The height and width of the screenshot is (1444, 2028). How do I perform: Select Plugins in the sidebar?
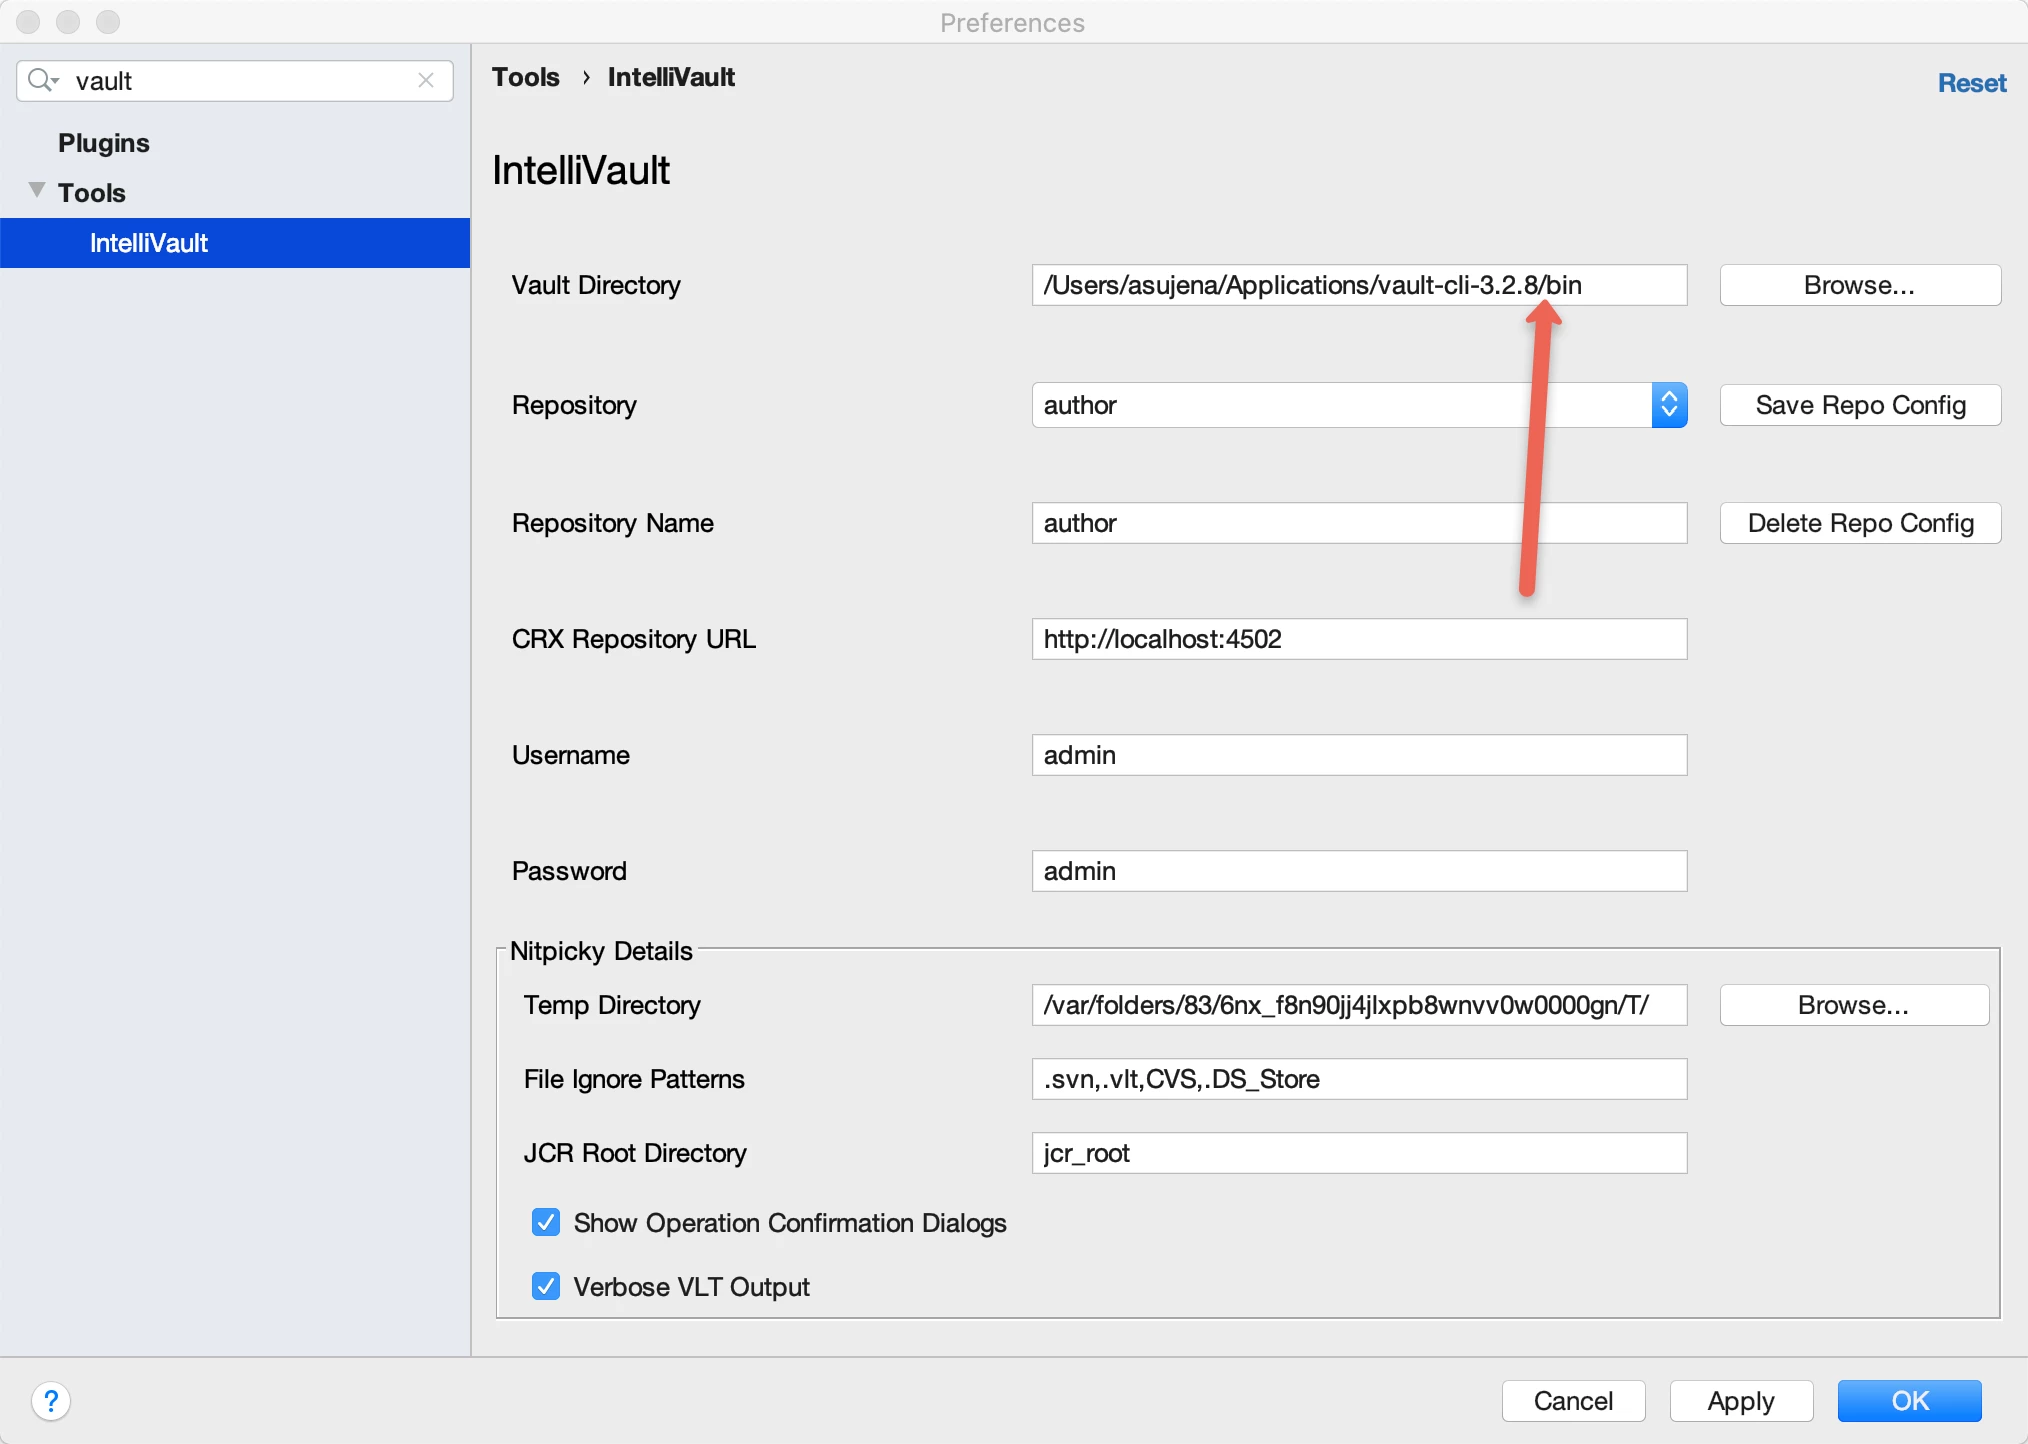(x=104, y=143)
